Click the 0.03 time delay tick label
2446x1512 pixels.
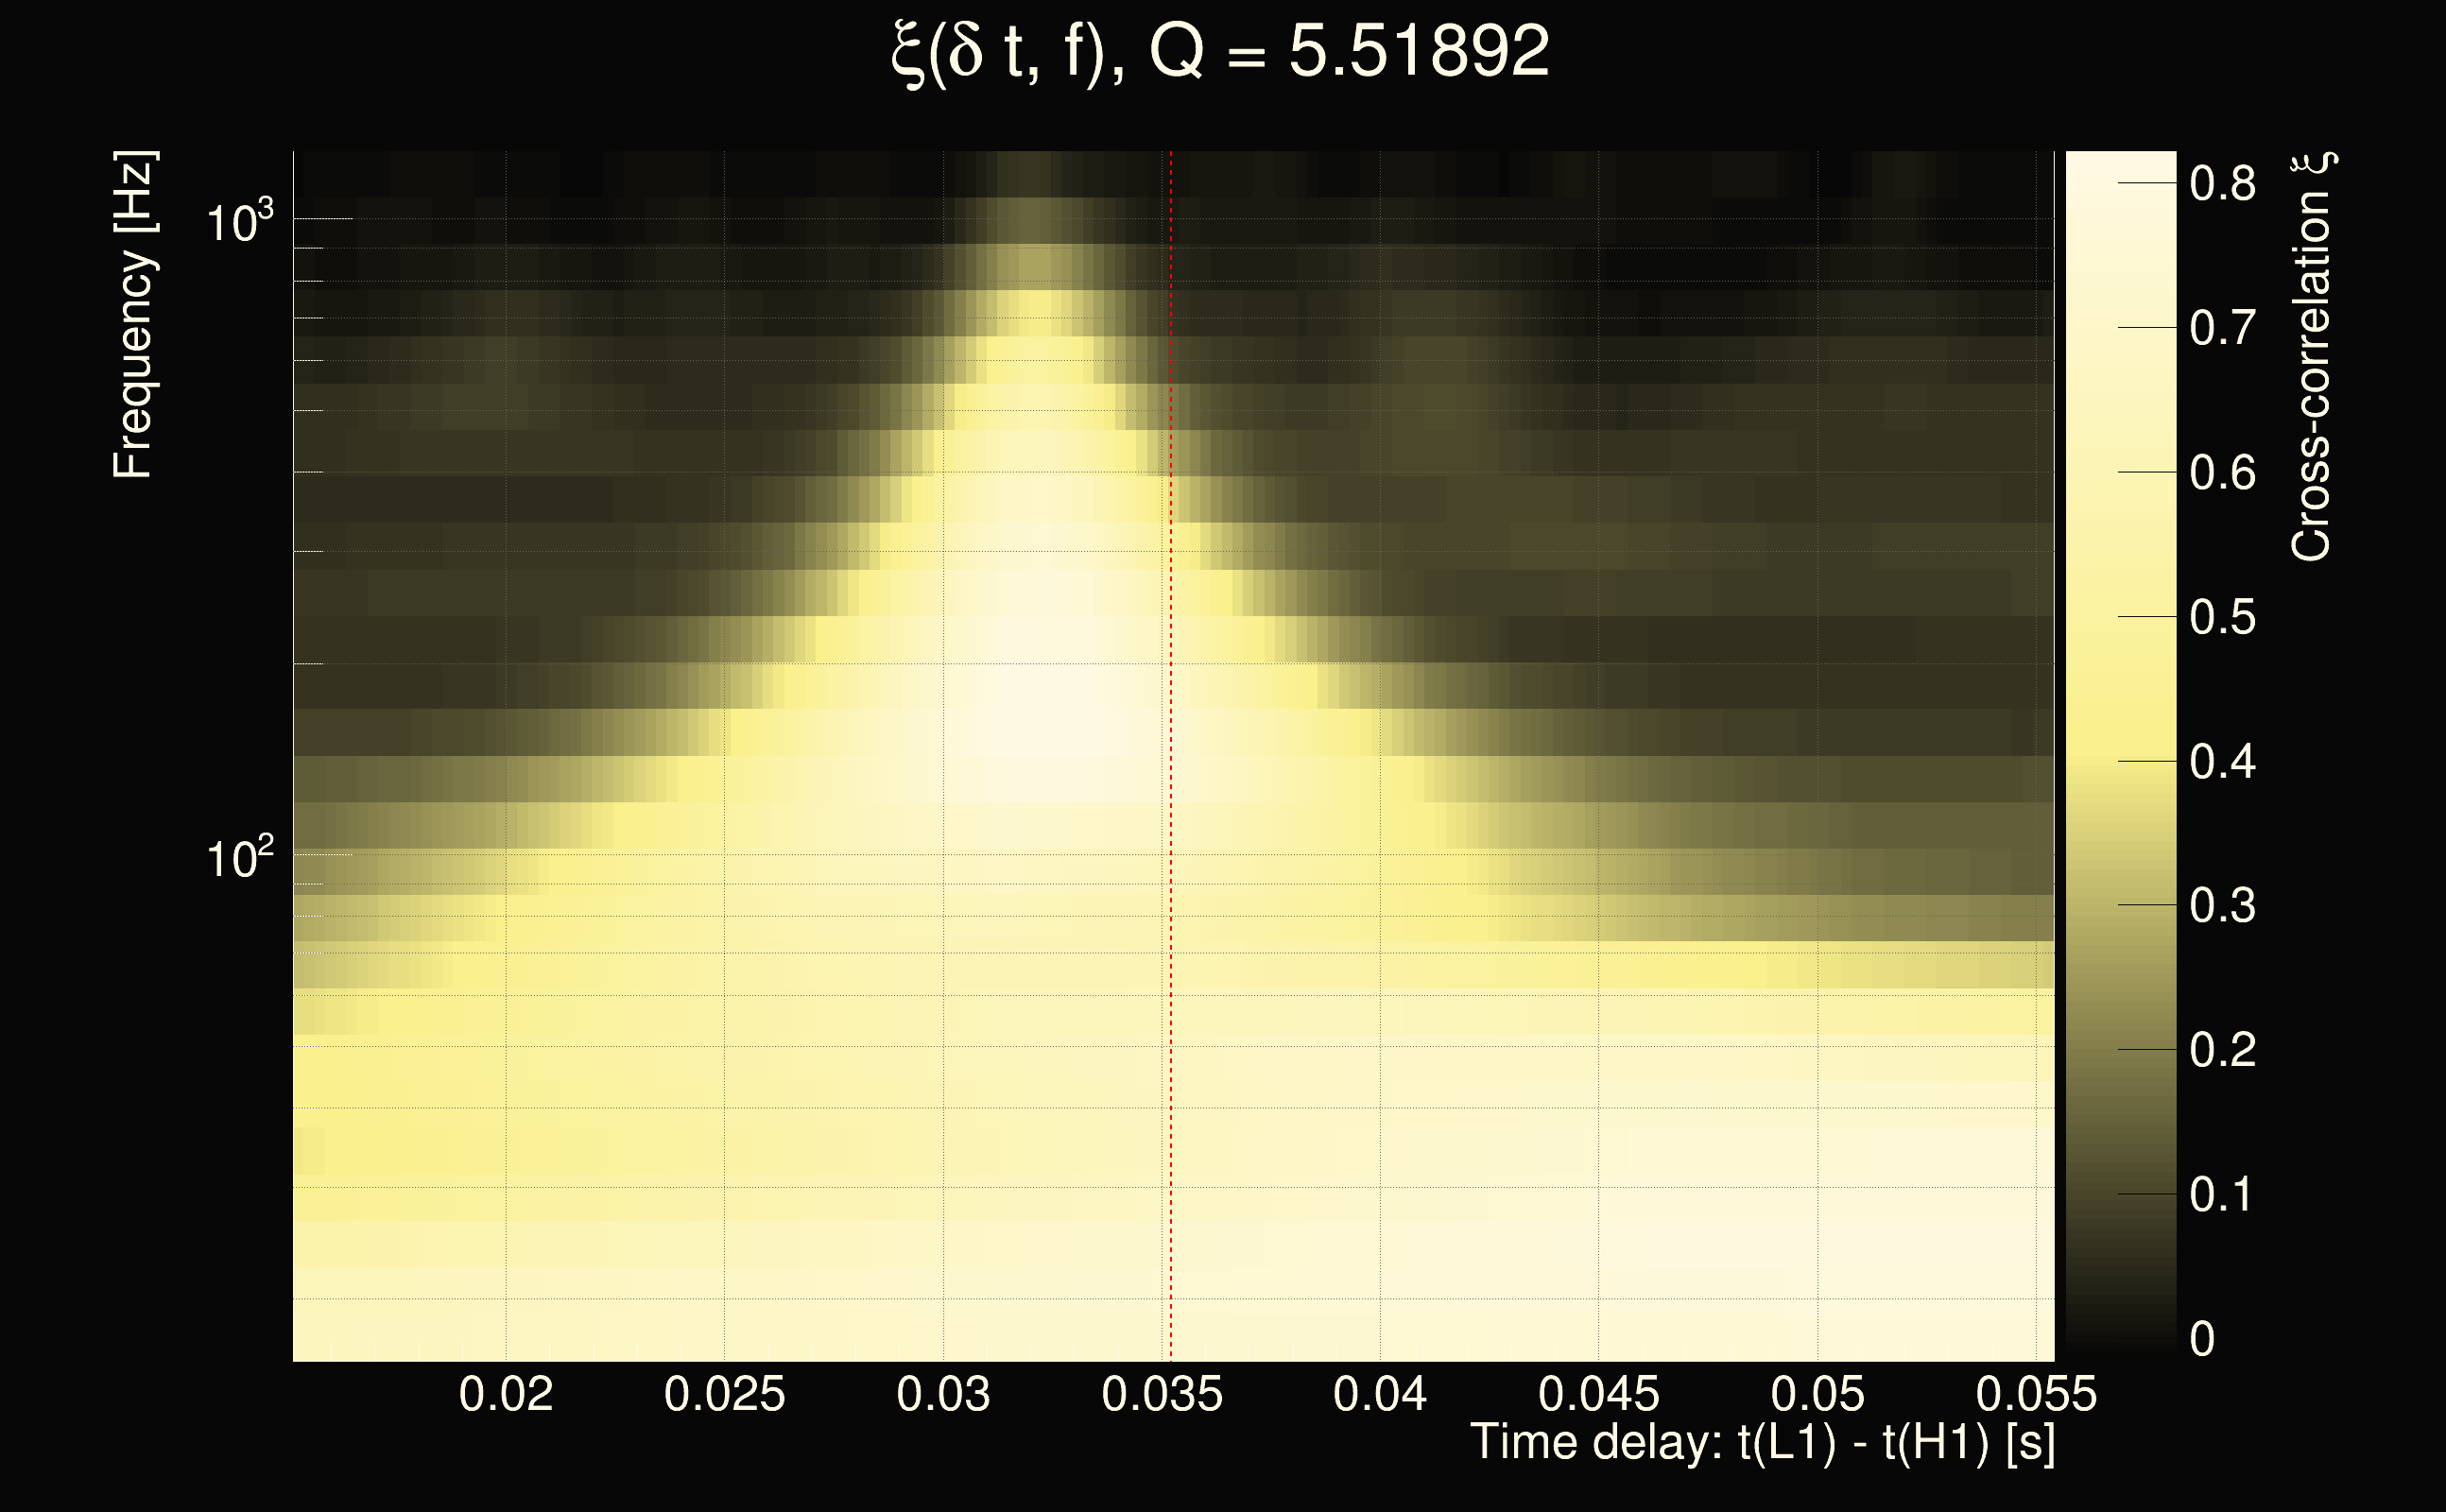[943, 1394]
